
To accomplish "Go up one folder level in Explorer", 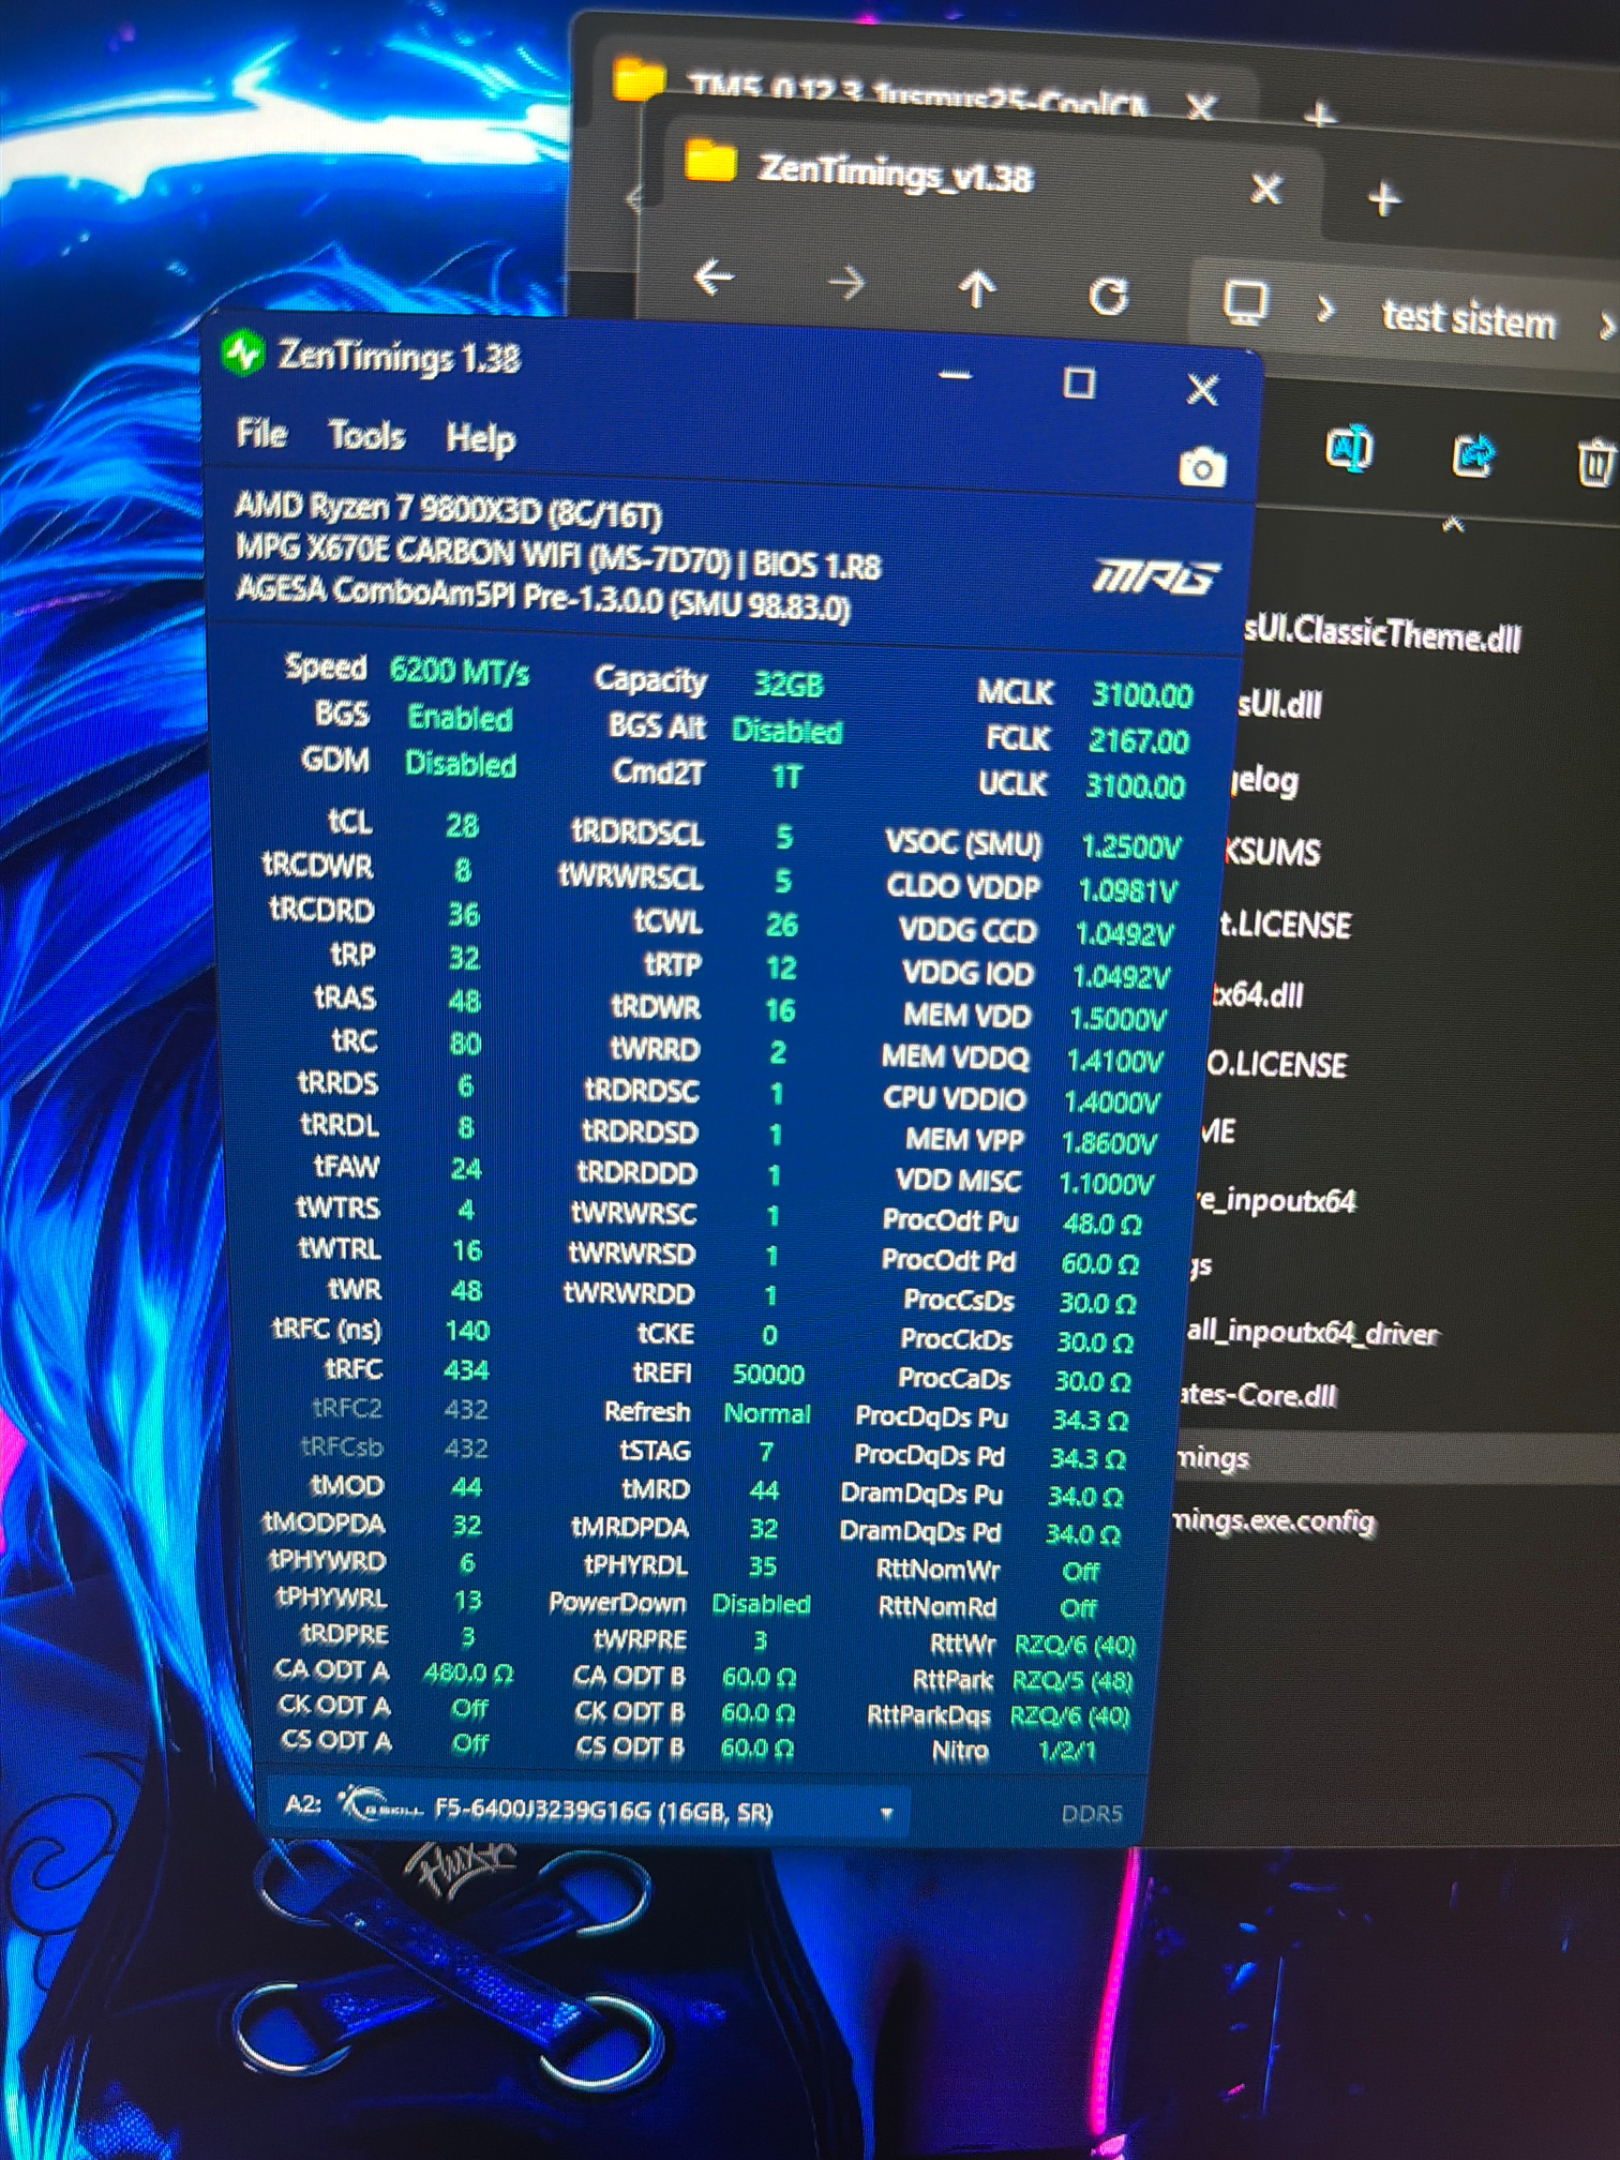I will (977, 290).
